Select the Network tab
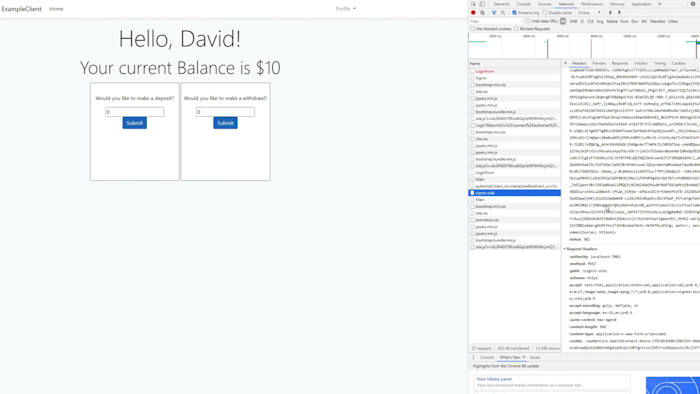 566,4
